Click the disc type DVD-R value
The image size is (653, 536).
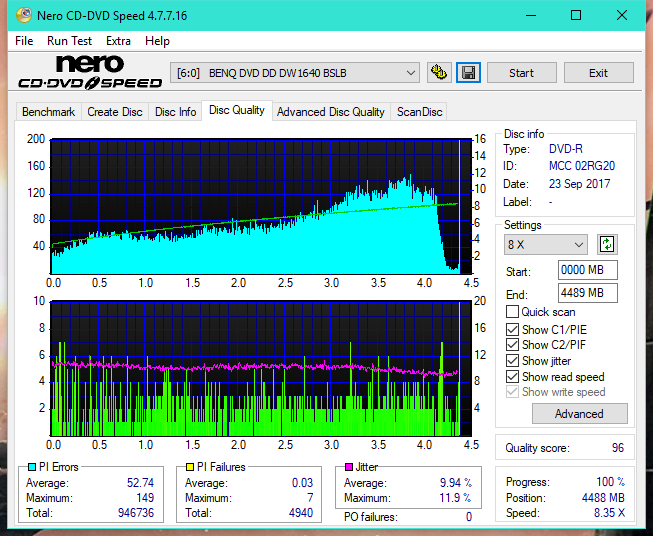point(566,149)
